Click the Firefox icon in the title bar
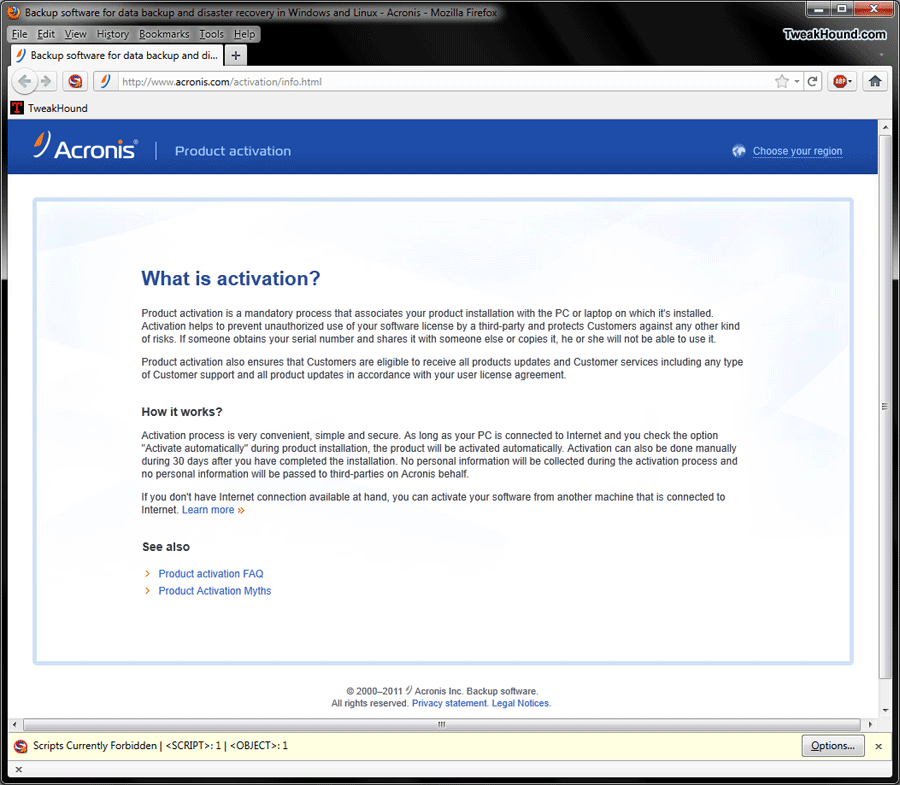 pos(14,12)
